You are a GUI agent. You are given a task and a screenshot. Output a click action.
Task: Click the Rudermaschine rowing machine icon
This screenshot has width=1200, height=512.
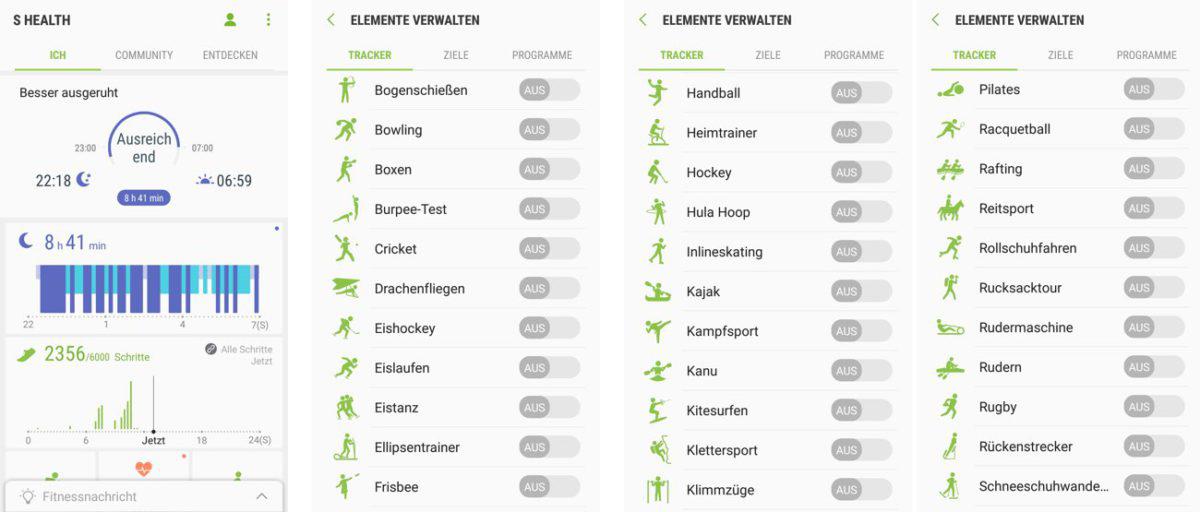click(950, 327)
